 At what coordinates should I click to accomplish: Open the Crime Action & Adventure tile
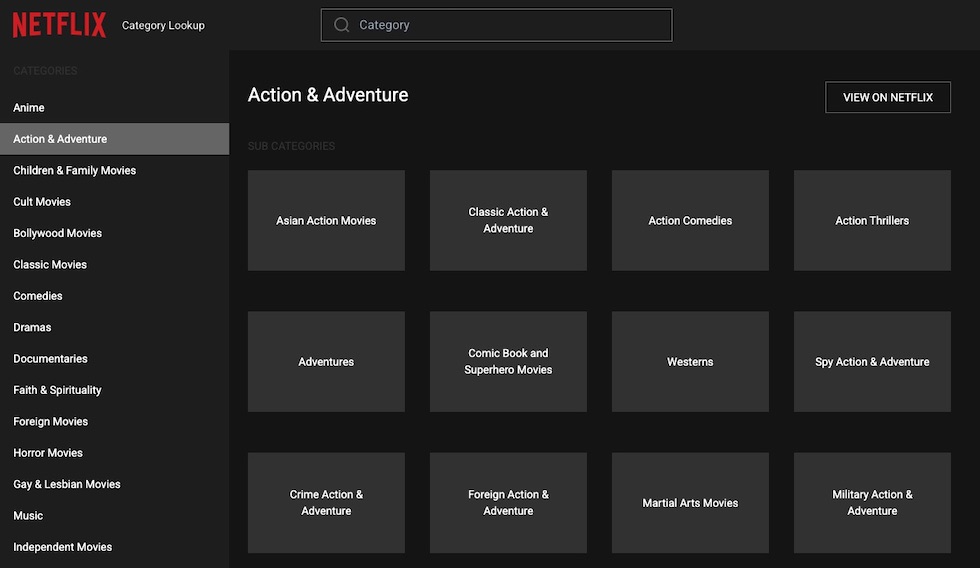(x=326, y=503)
